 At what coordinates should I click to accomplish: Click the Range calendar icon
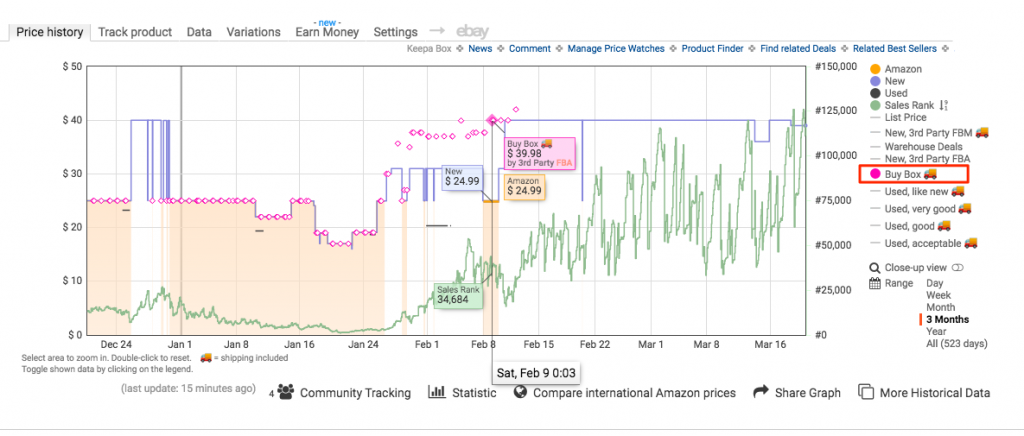click(x=876, y=284)
